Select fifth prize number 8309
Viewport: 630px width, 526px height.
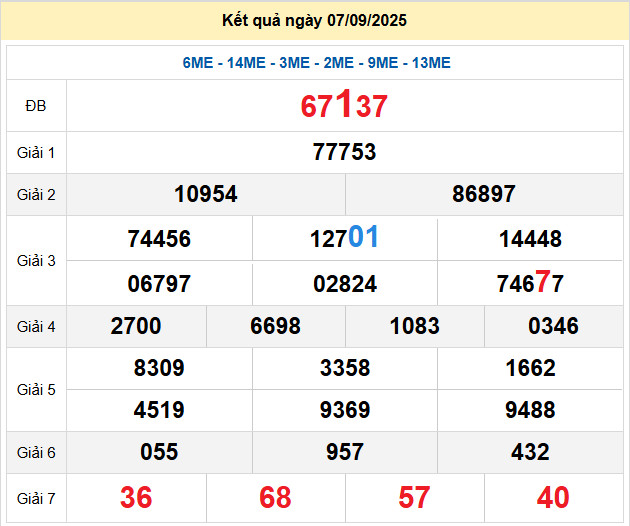pos(159,368)
